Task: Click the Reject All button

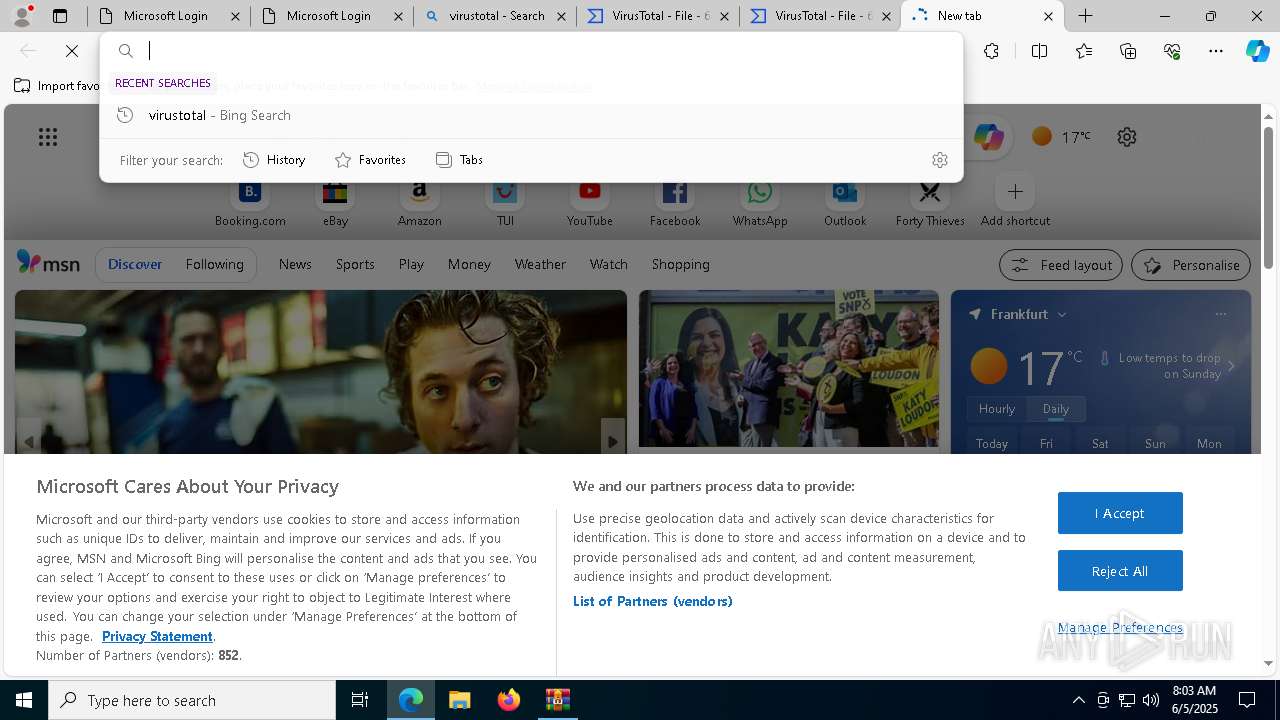Action: [x=1120, y=571]
